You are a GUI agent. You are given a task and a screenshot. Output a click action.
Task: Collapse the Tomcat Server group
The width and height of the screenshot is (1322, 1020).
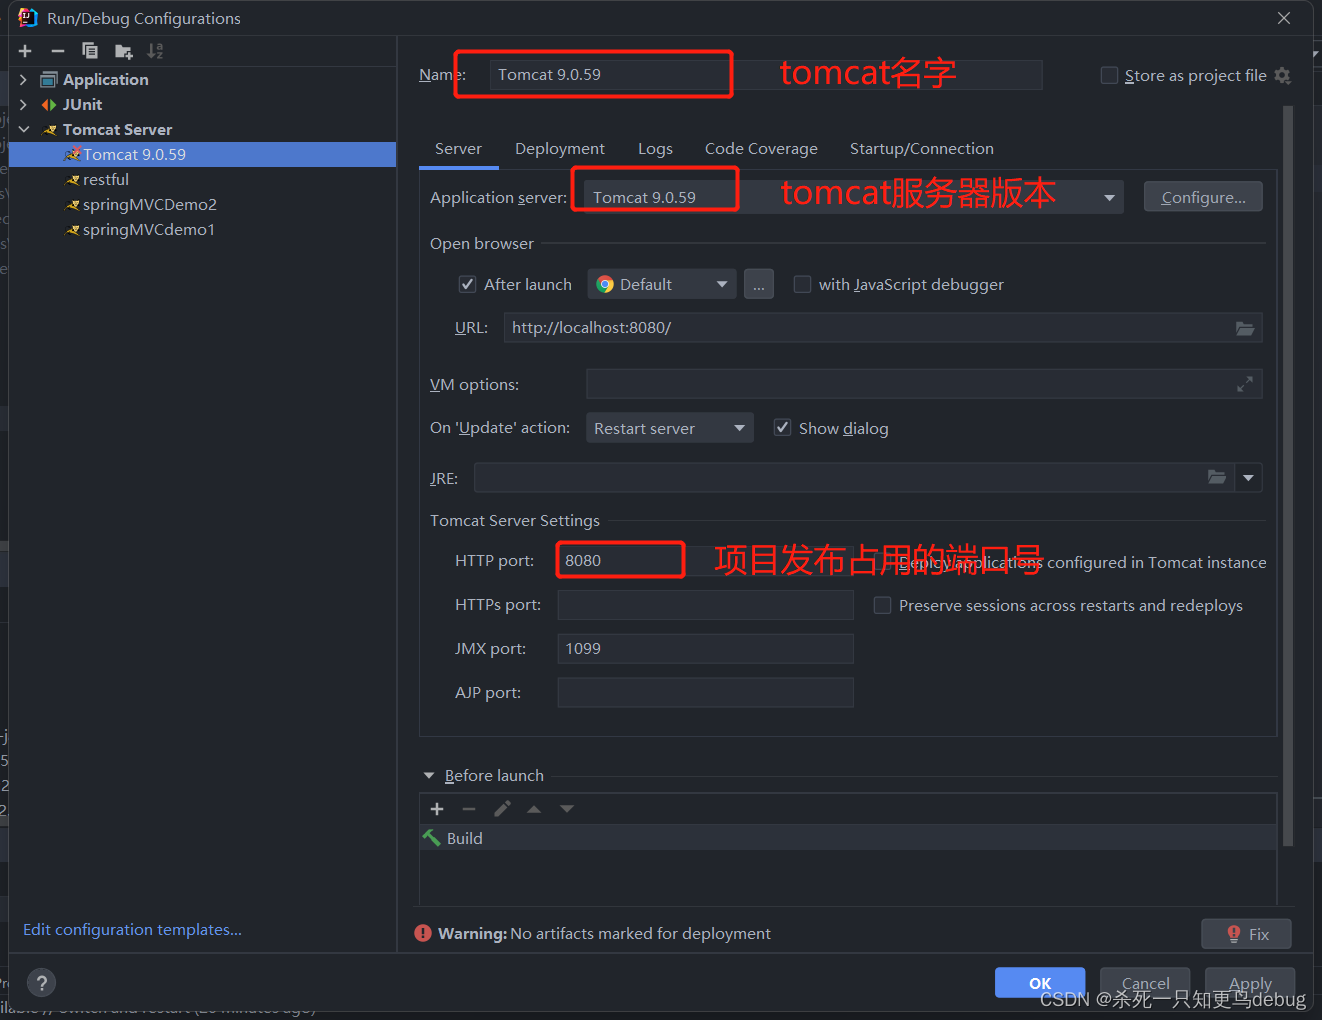pyautogui.click(x=23, y=129)
